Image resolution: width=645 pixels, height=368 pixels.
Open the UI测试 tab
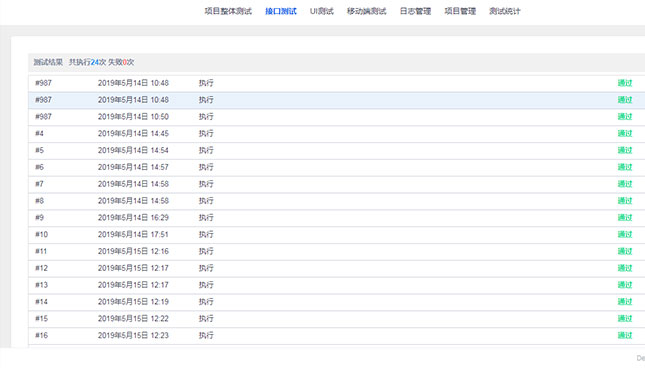tap(321, 11)
